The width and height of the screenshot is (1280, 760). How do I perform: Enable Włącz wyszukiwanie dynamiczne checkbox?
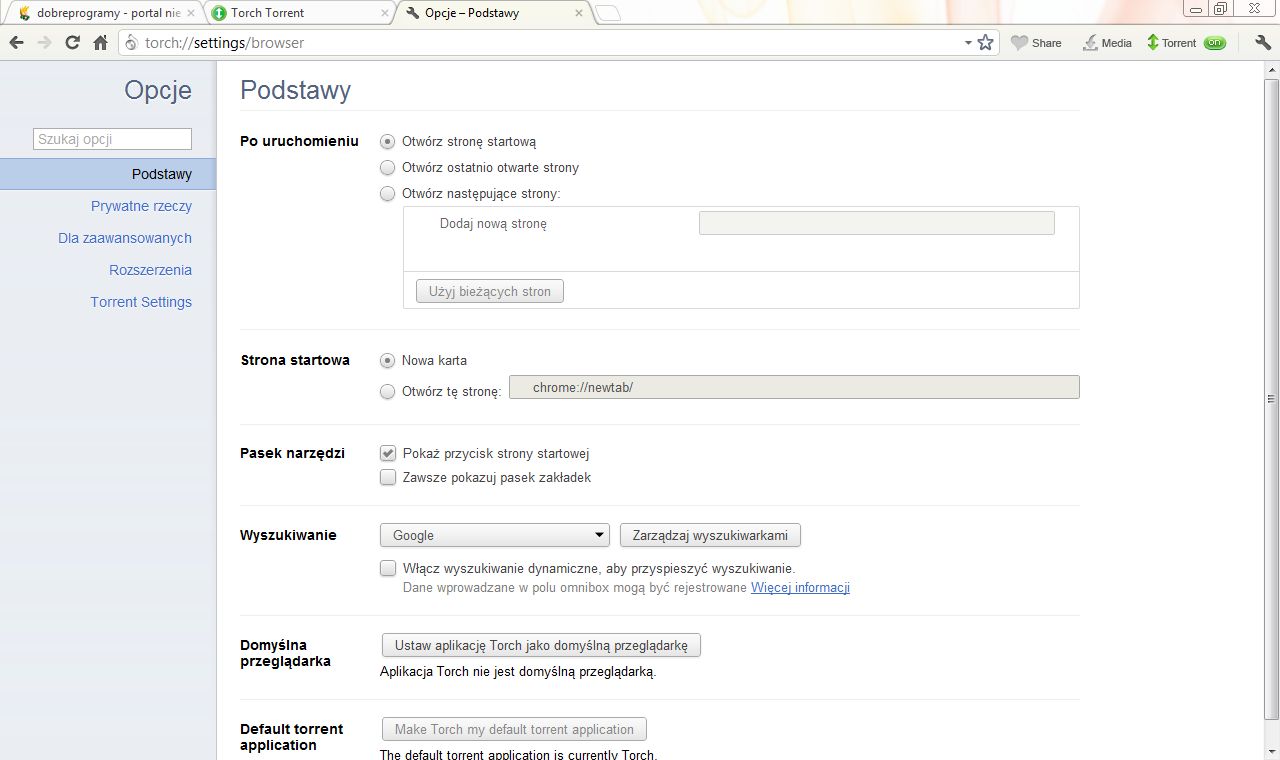(388, 568)
